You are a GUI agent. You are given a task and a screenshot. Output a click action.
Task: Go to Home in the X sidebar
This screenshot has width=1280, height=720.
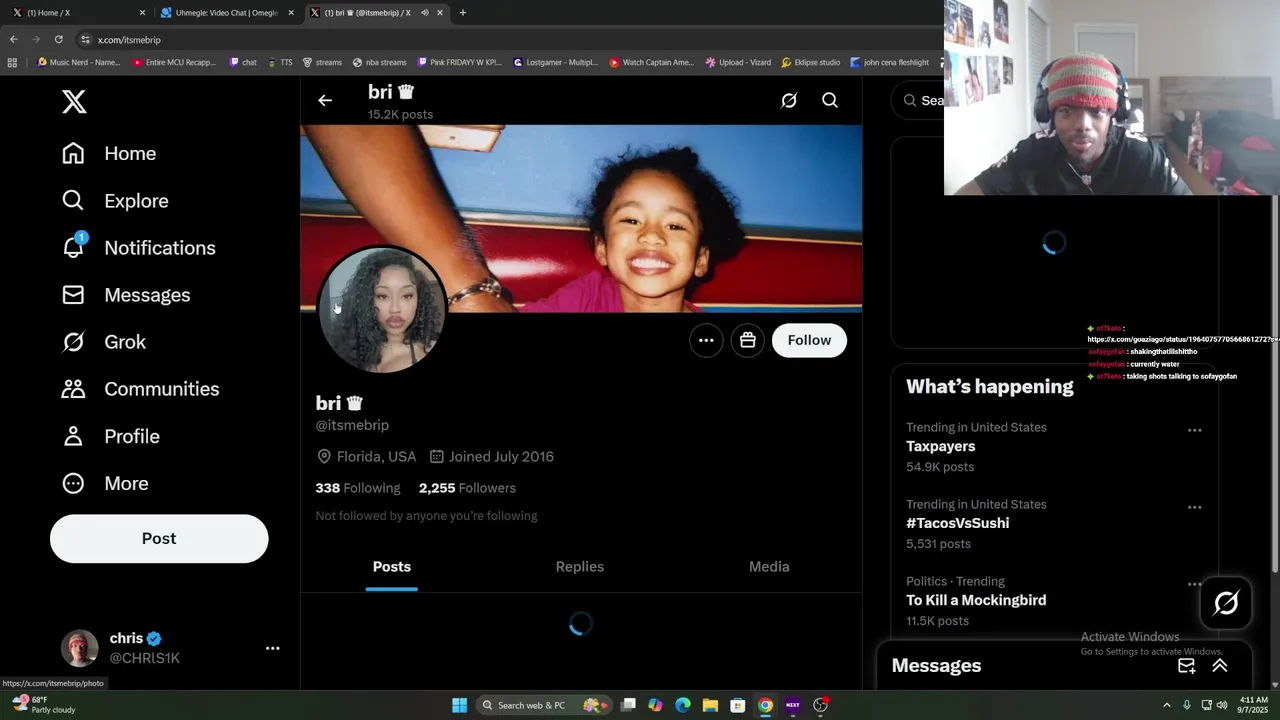(109, 153)
